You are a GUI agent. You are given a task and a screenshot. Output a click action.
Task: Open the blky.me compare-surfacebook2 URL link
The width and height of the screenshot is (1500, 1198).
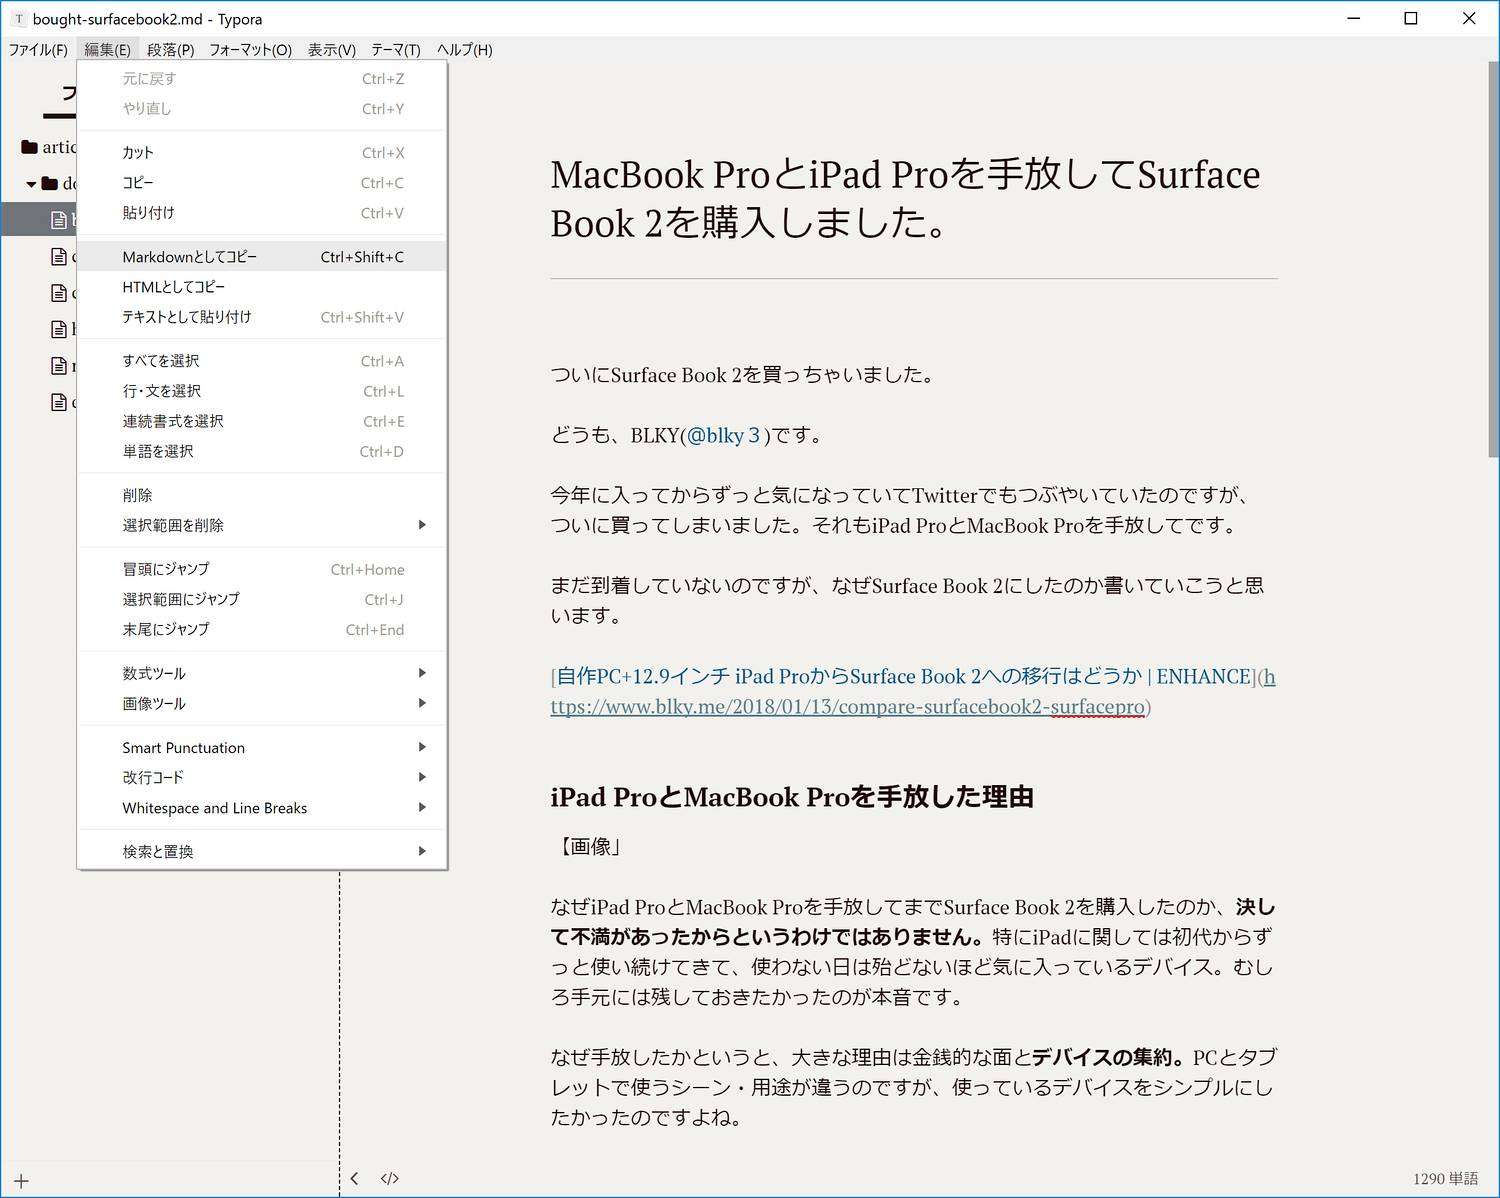pos(912,691)
